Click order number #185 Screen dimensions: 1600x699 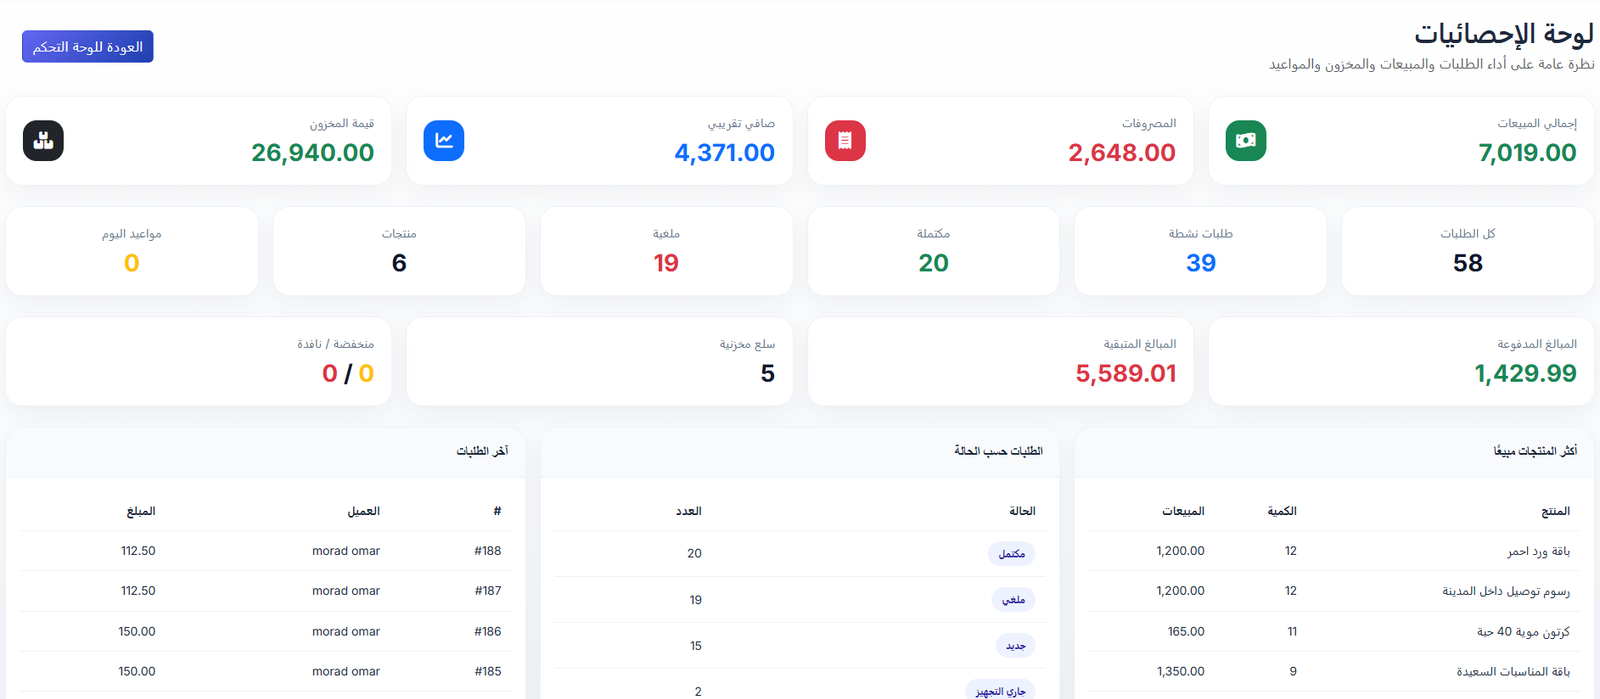(x=488, y=672)
